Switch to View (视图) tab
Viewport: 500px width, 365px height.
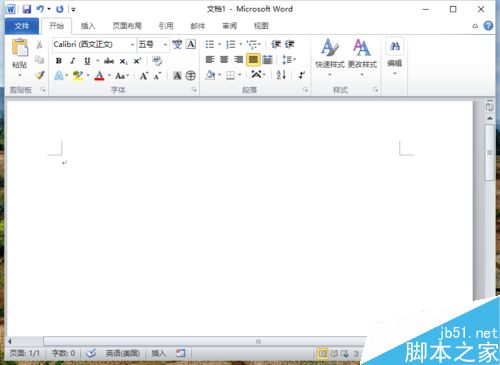[x=261, y=26]
